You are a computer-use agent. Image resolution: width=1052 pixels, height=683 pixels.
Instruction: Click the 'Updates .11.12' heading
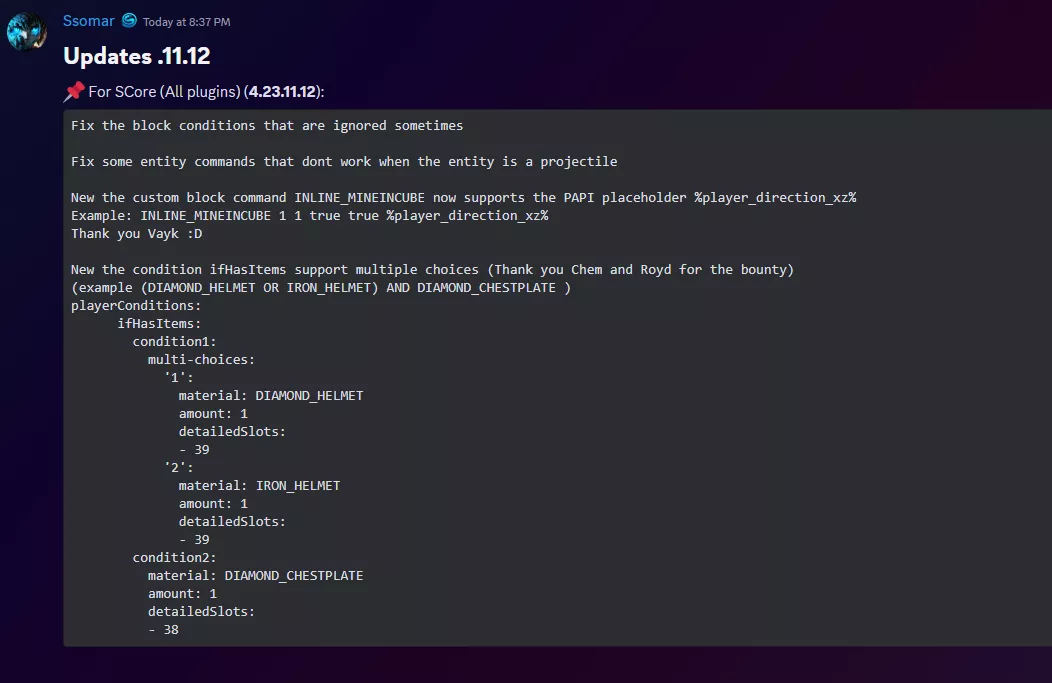point(136,56)
